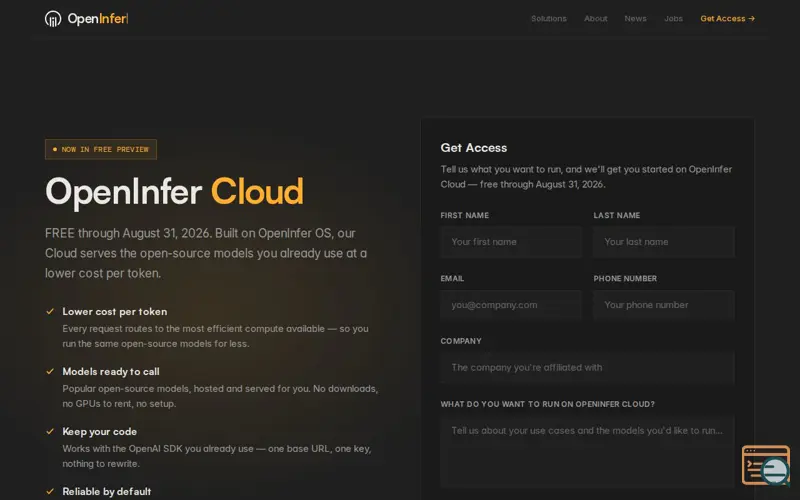Screen dimensions: 800x500
Task: Click the checkmark beside Reliable by default
Action: click(x=50, y=491)
